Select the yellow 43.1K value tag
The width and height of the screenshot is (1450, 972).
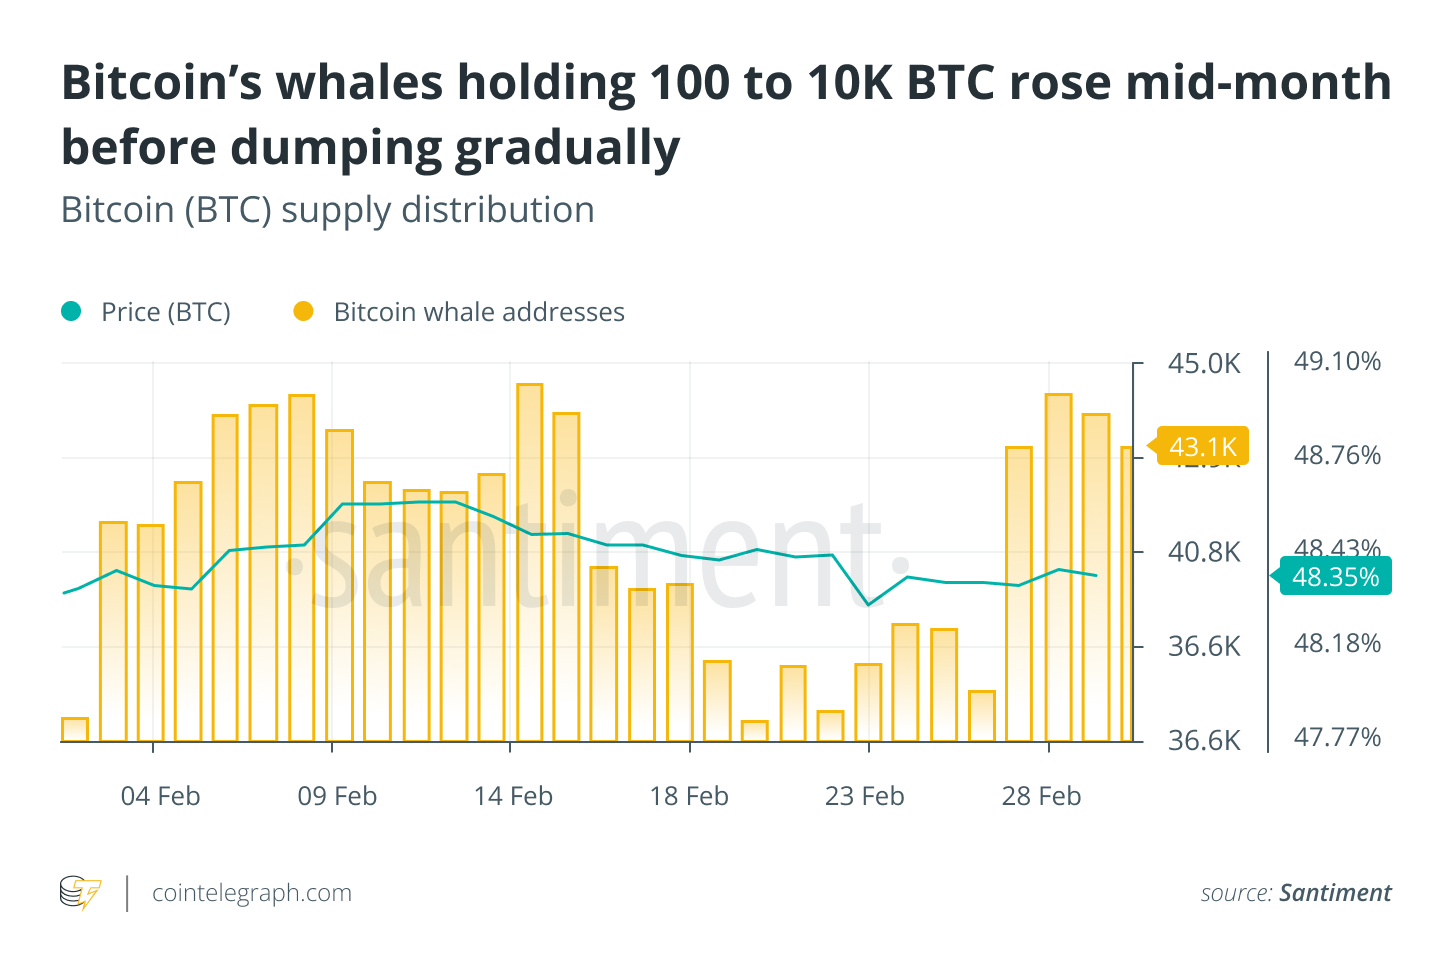(x=1202, y=446)
